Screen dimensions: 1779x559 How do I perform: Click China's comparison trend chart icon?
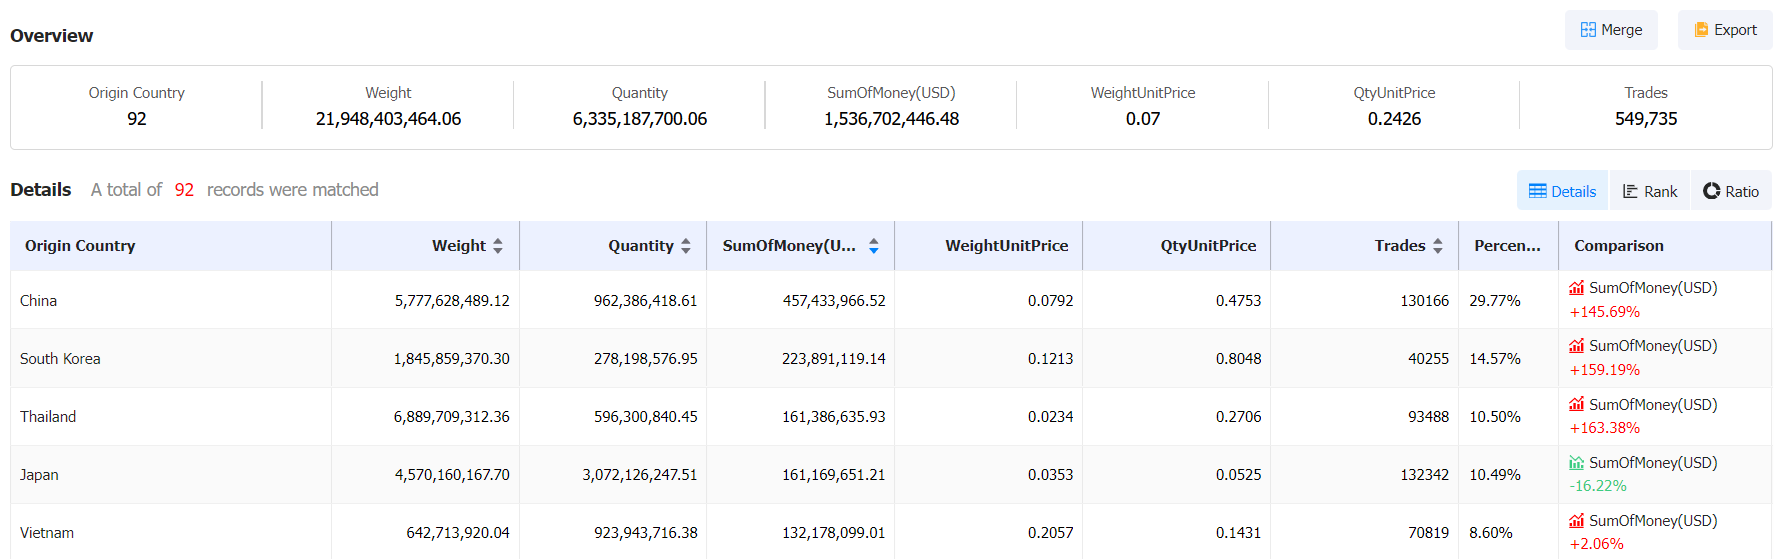pyautogui.click(x=1577, y=288)
